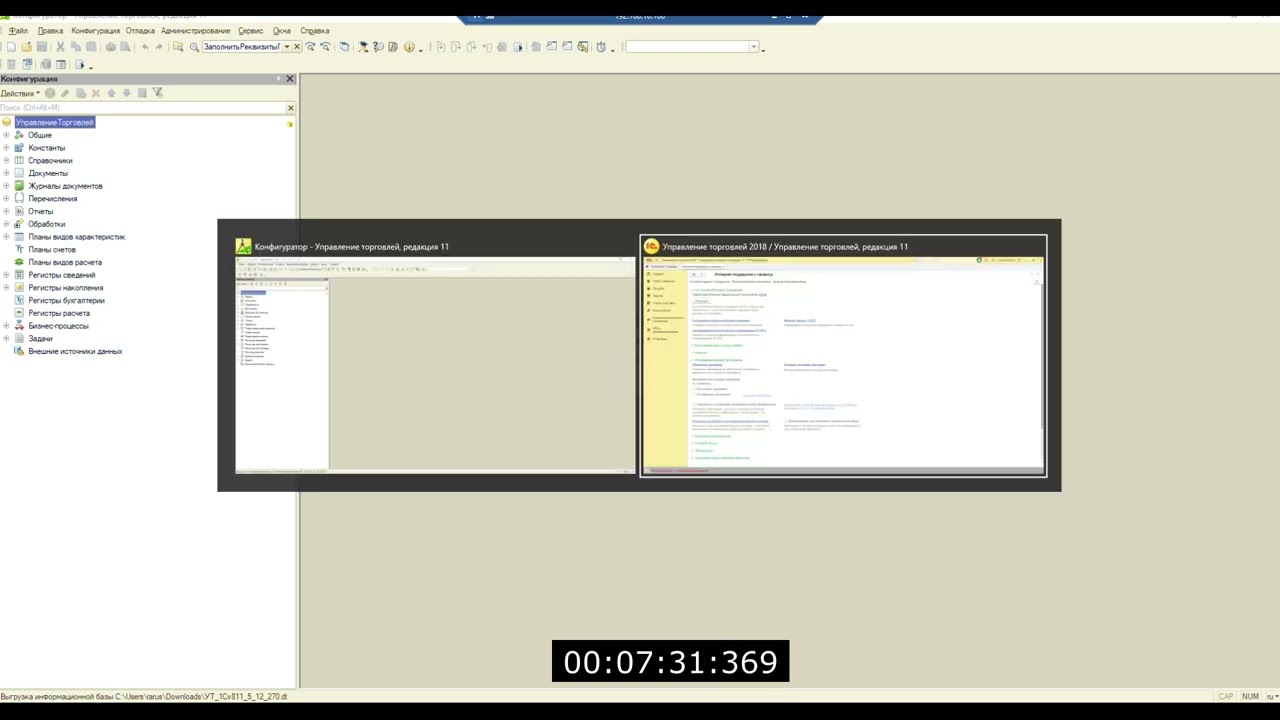Expand the Регистры сведений tree node
This screenshot has width=1280, height=720.
[x=6, y=275]
